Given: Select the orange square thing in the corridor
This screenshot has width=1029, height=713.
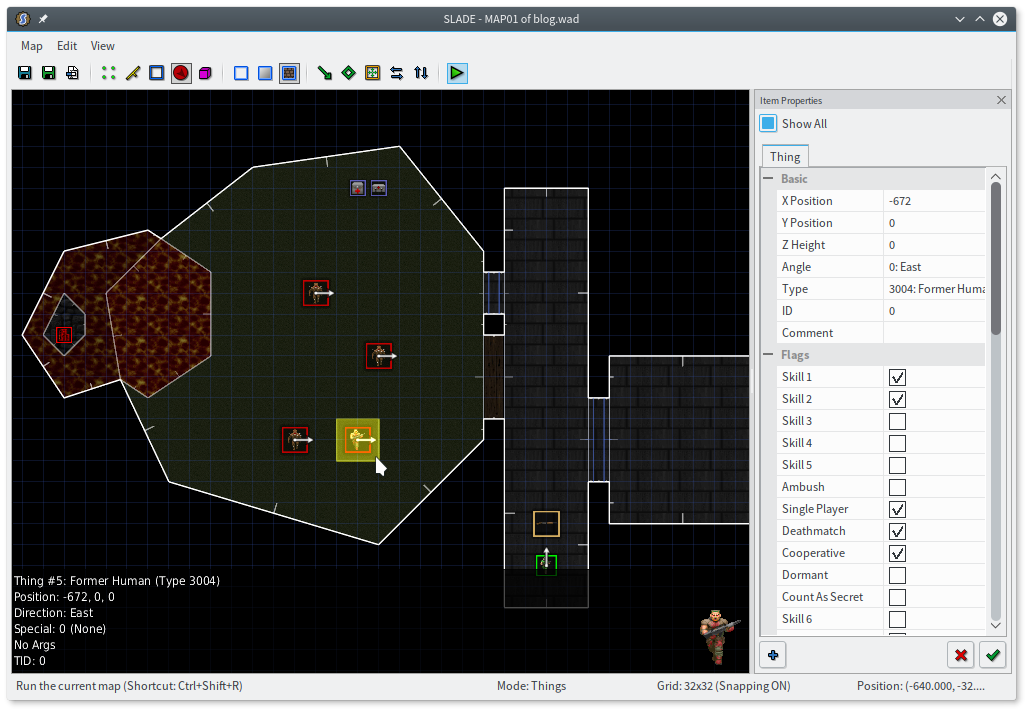Looking at the screenshot, I should click(546, 524).
